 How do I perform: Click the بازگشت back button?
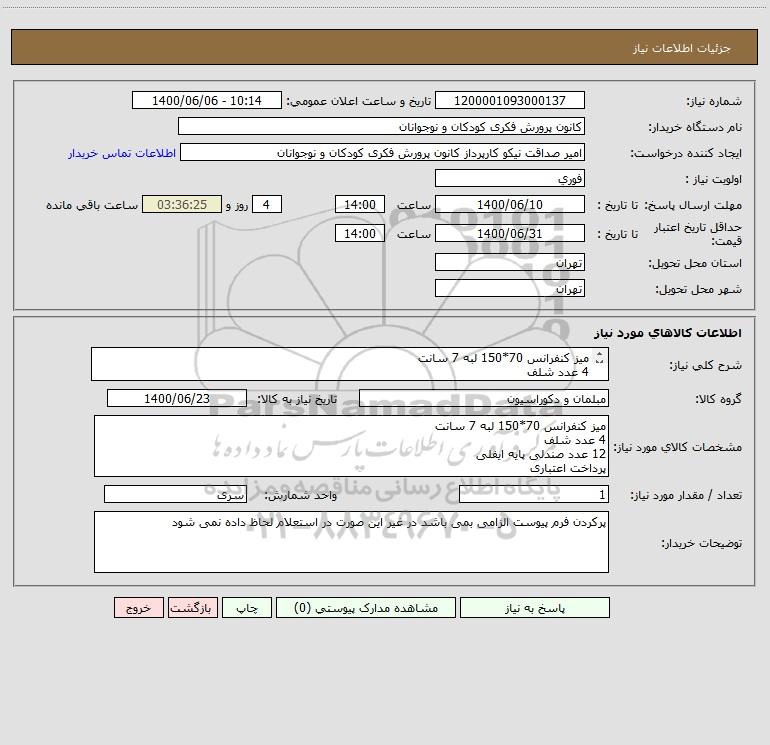tap(192, 608)
